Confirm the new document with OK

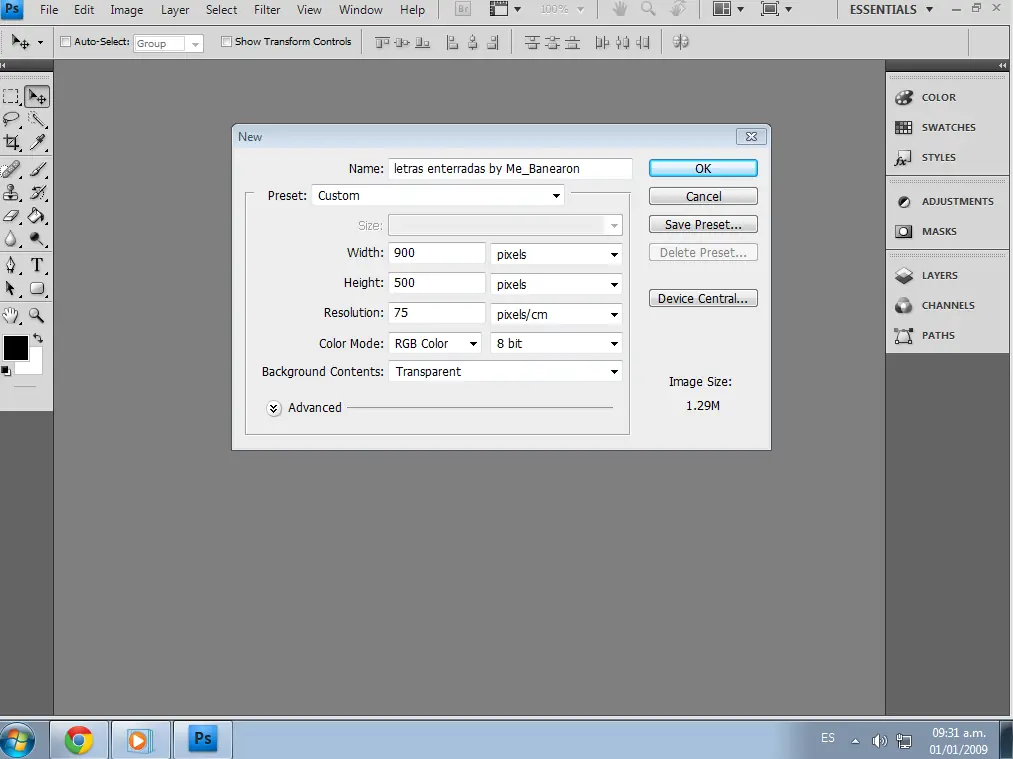tap(703, 169)
